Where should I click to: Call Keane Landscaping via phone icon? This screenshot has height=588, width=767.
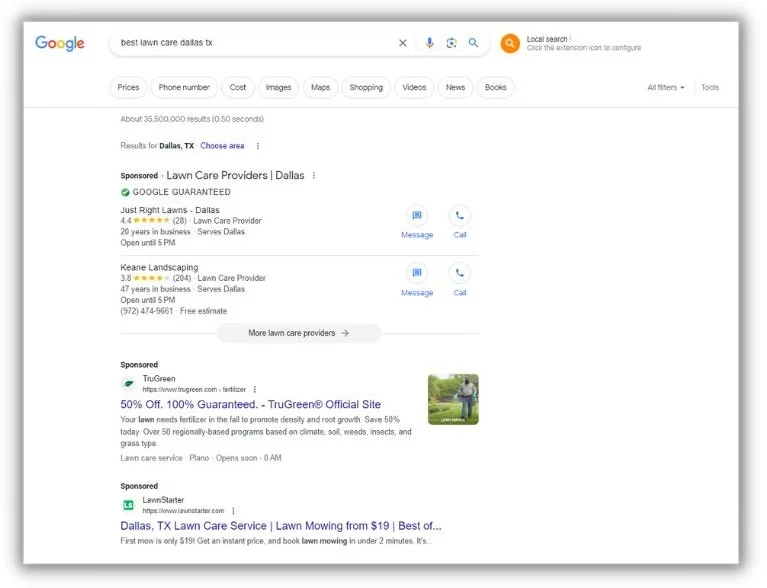click(459, 273)
